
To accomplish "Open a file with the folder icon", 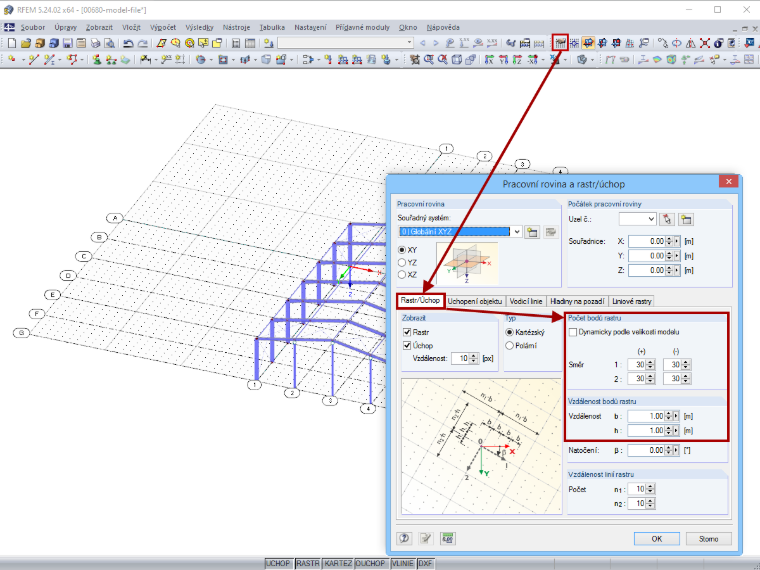I will pos(25,43).
